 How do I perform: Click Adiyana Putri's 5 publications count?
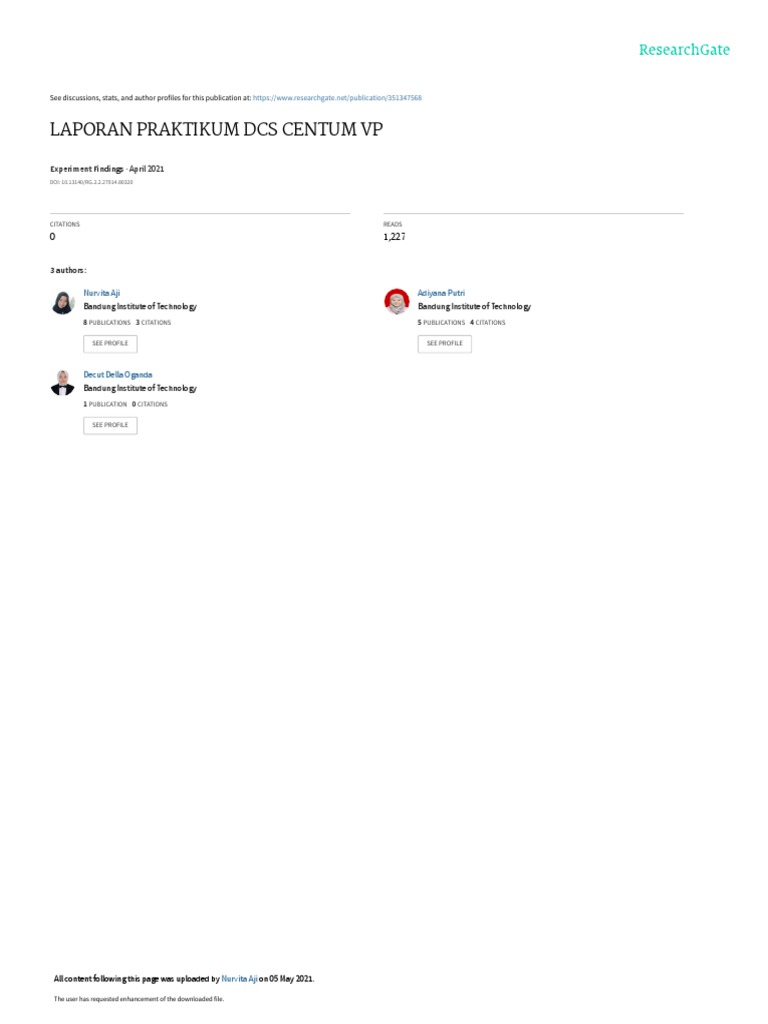441,323
